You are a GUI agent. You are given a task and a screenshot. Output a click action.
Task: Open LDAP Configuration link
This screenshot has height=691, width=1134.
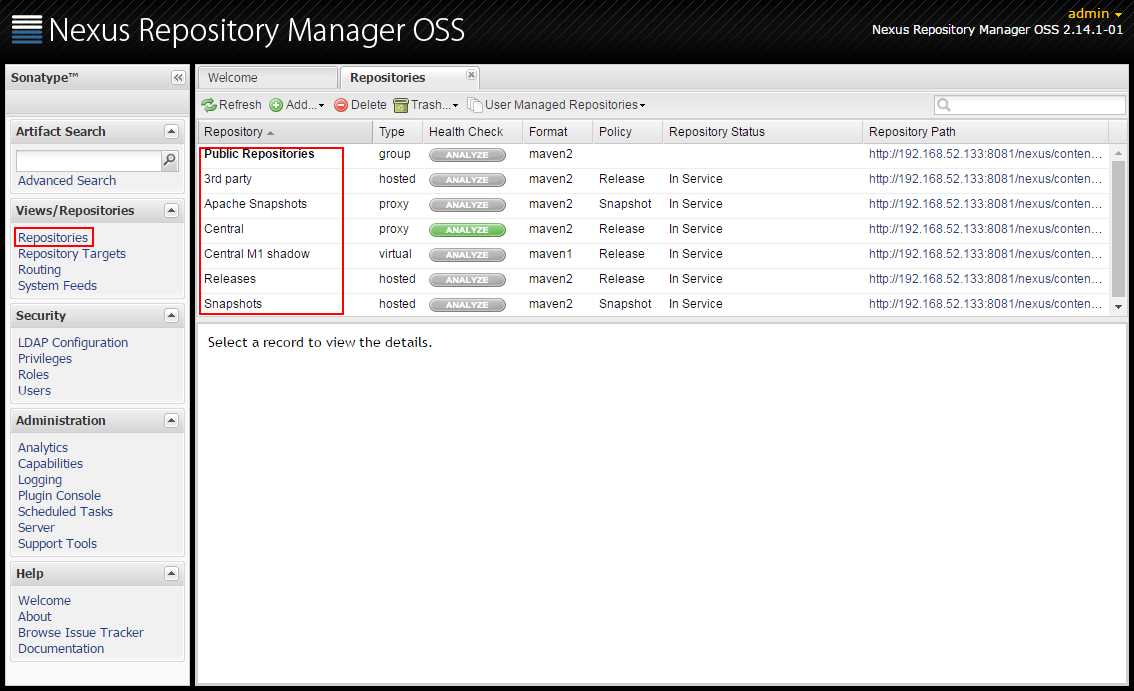point(72,343)
